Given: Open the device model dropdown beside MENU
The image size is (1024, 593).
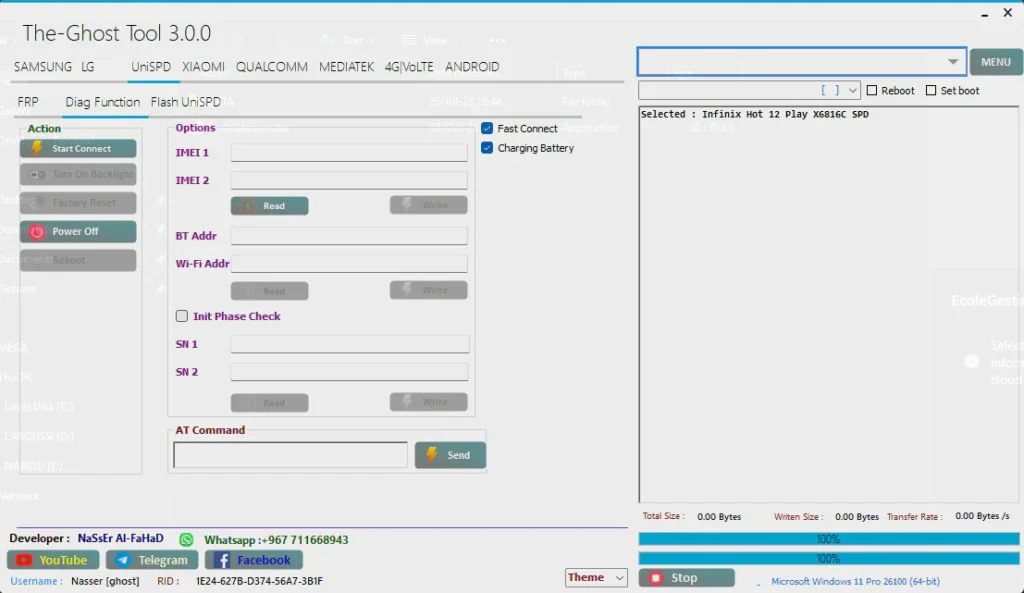Looking at the screenshot, I should (952, 62).
